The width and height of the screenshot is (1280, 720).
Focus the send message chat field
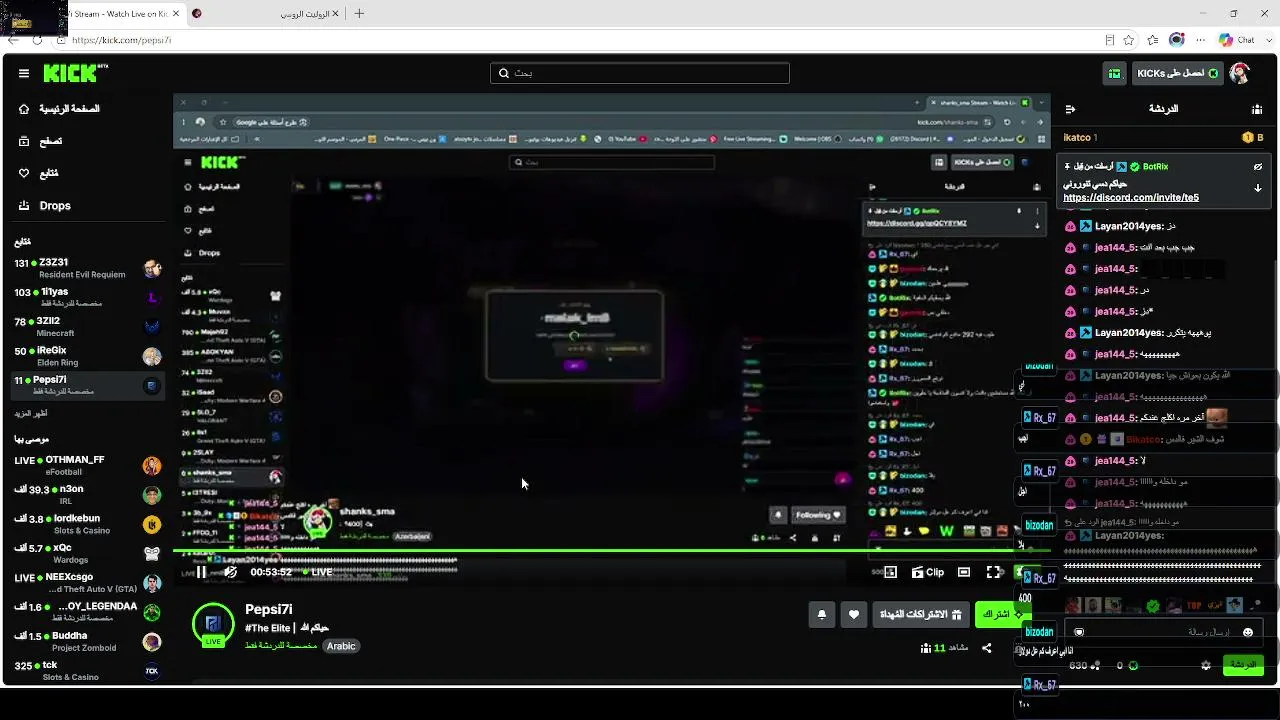(x=1164, y=632)
